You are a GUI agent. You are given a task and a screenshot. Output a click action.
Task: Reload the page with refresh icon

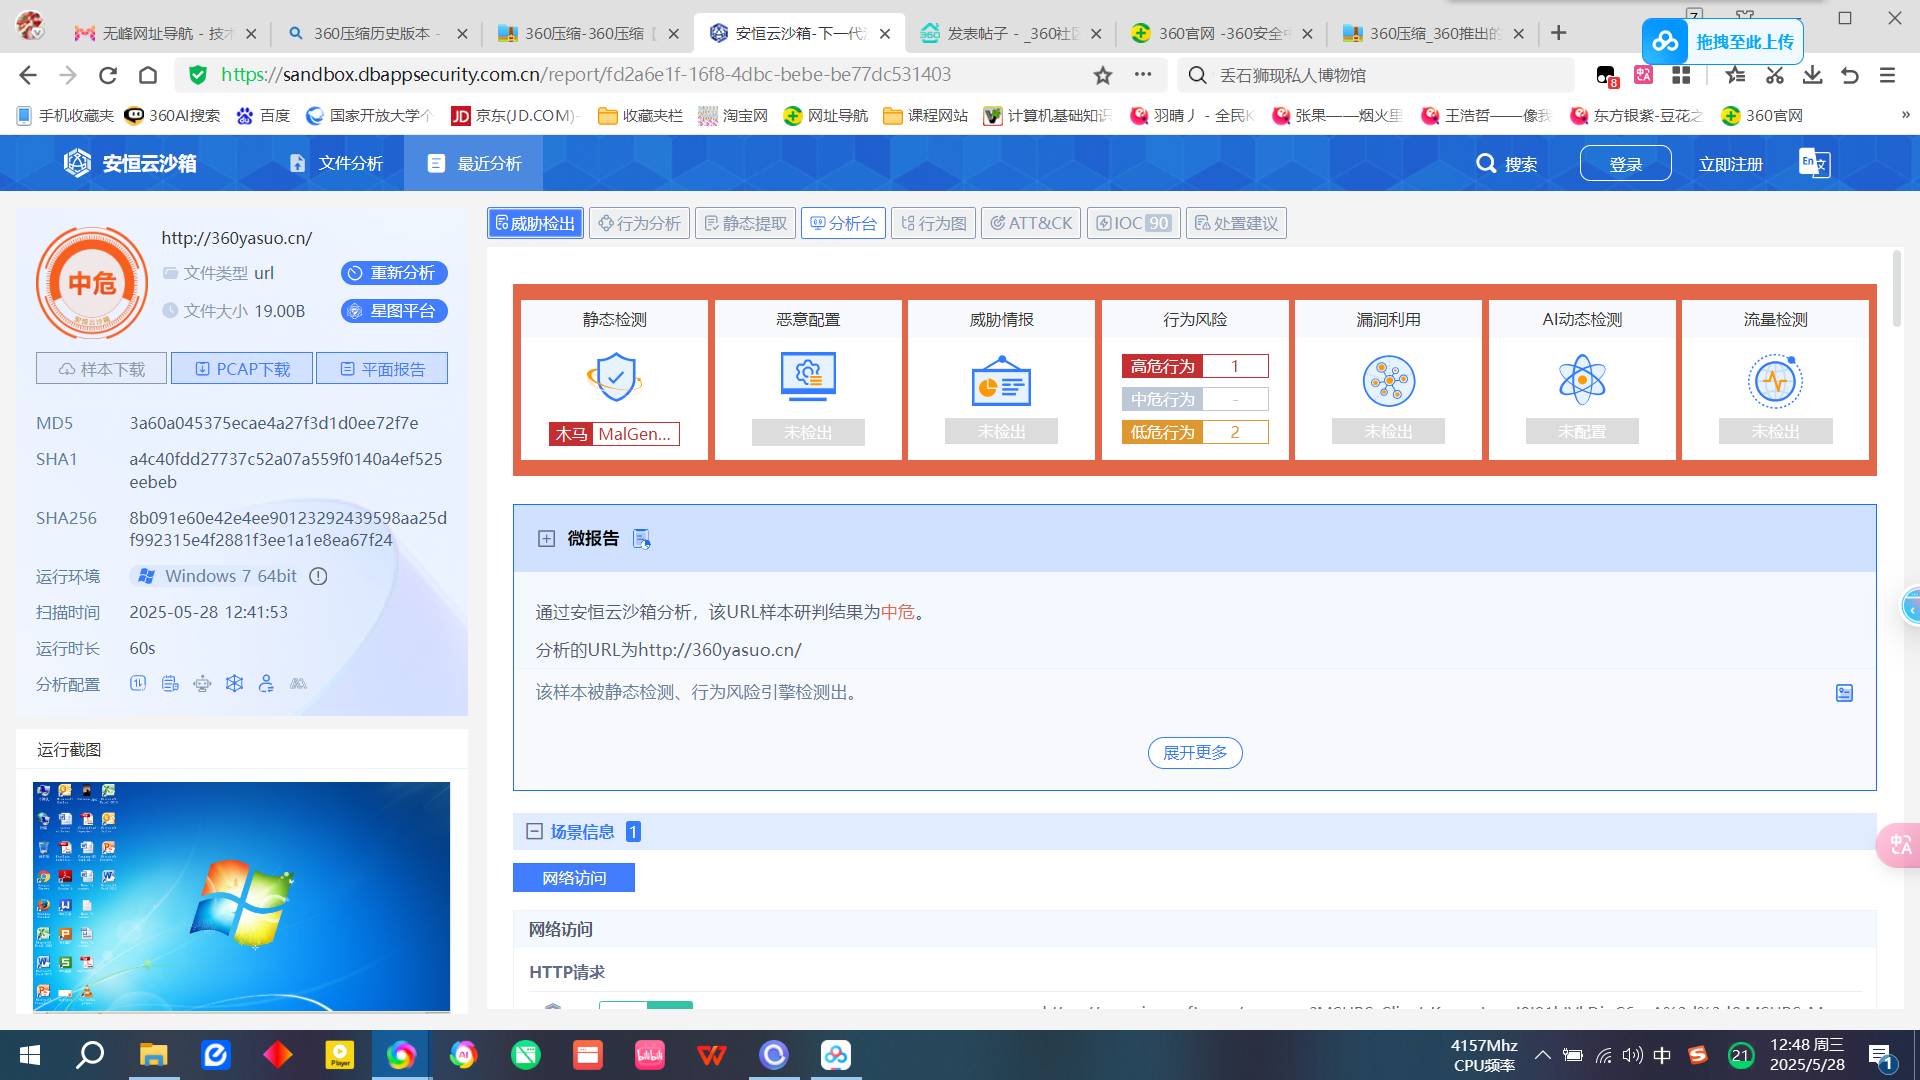108,75
